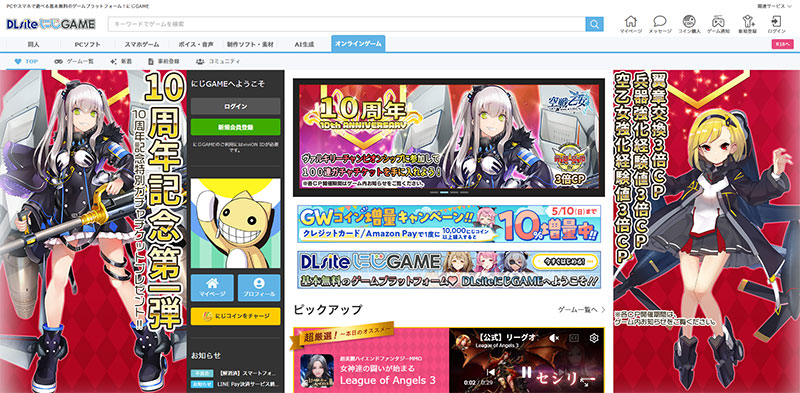
Task: Select first carousel indicator dot
Action: coord(434,192)
